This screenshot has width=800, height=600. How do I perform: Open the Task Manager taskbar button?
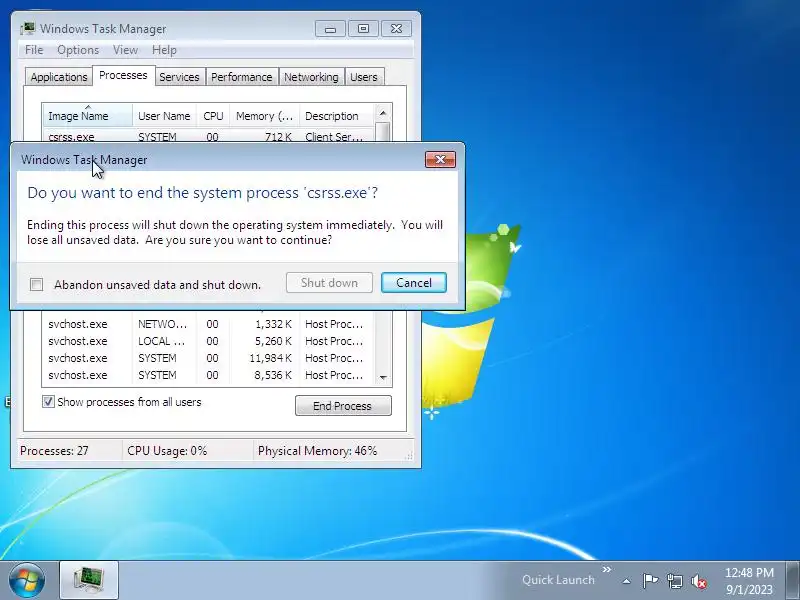click(89, 580)
